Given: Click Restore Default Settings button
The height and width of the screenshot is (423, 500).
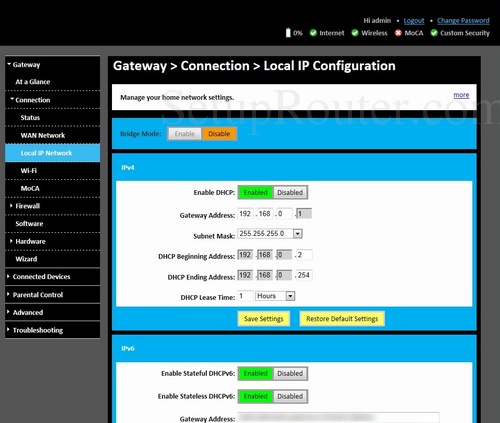Looking at the screenshot, I should pos(342,319).
